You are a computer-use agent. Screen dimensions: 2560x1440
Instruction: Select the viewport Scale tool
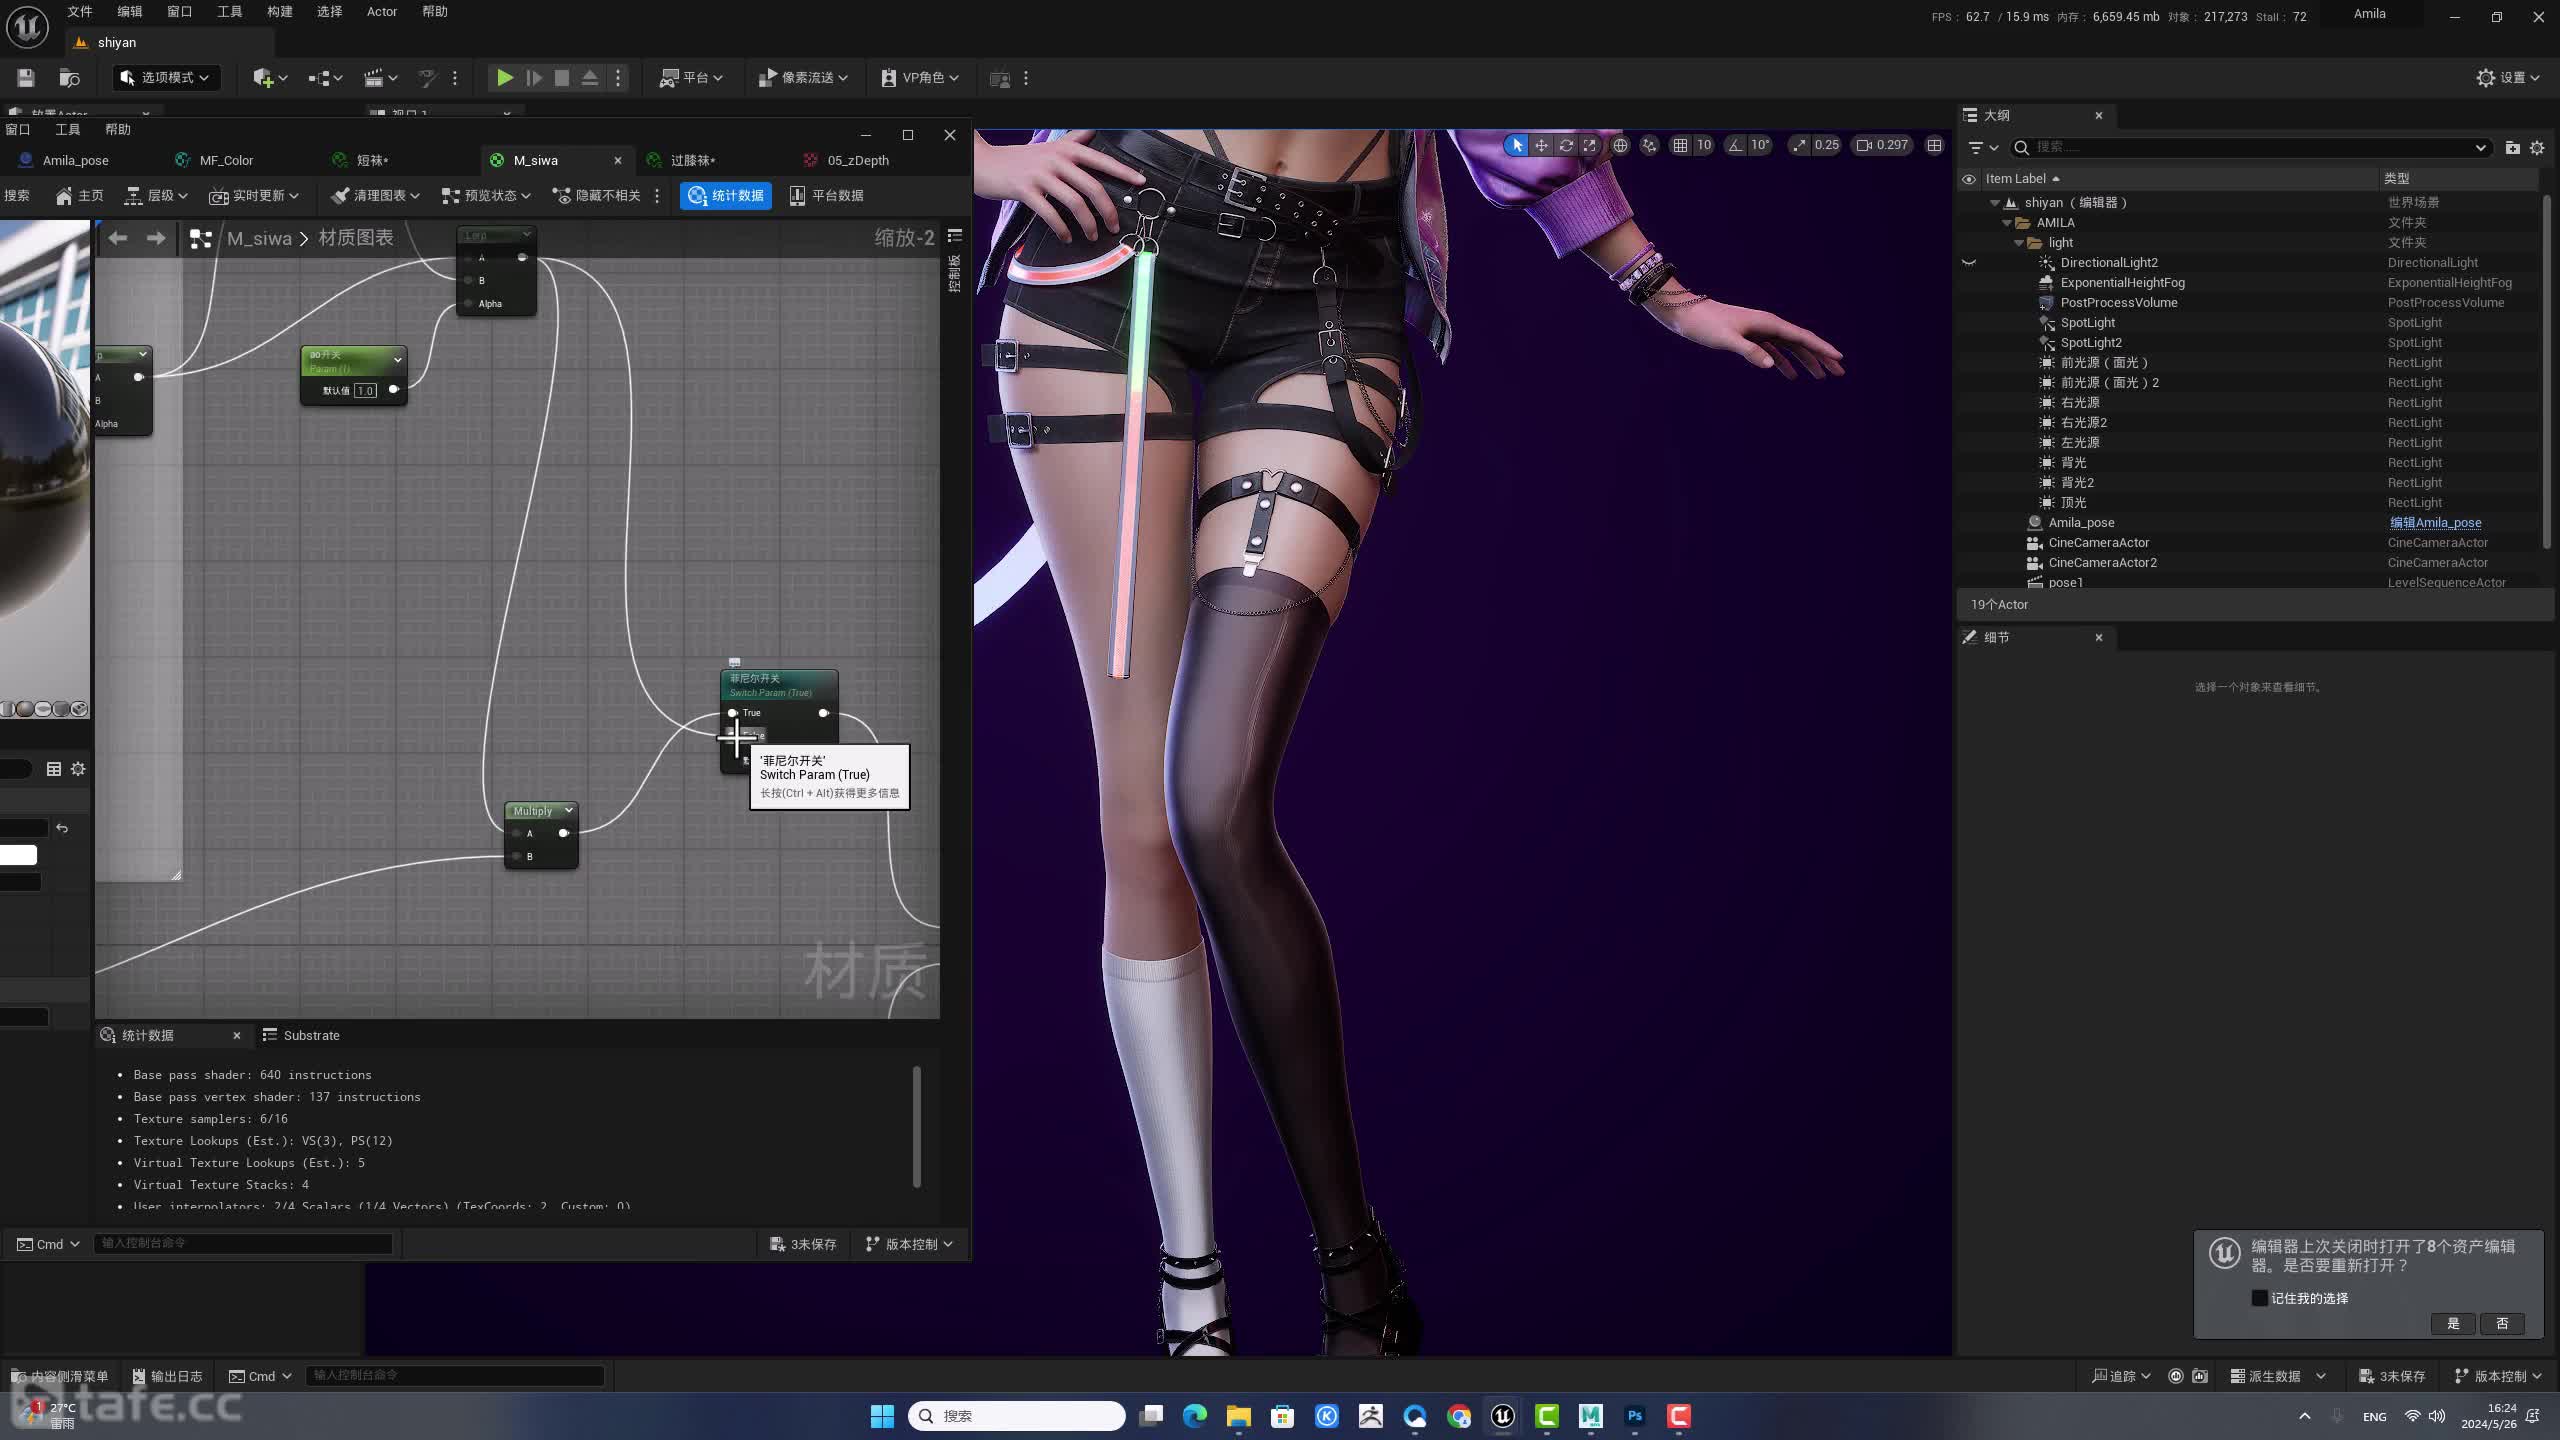(x=1589, y=145)
